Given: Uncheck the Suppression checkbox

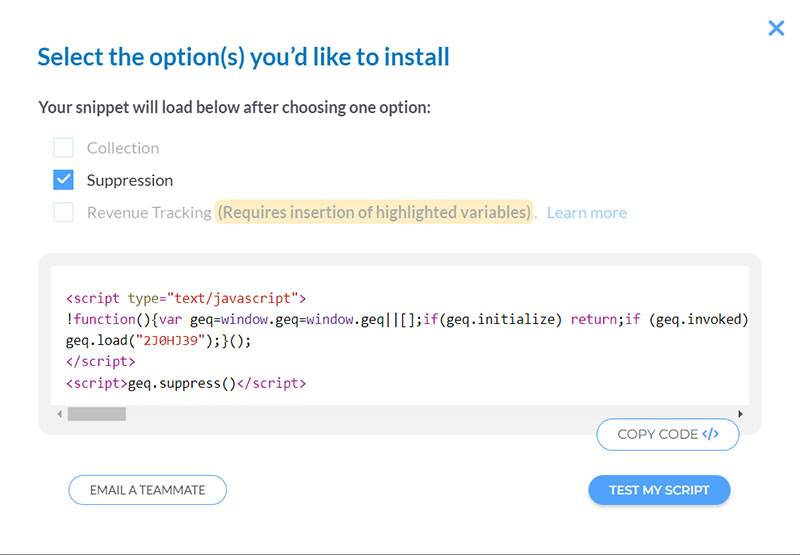Looking at the screenshot, I should [x=64, y=180].
